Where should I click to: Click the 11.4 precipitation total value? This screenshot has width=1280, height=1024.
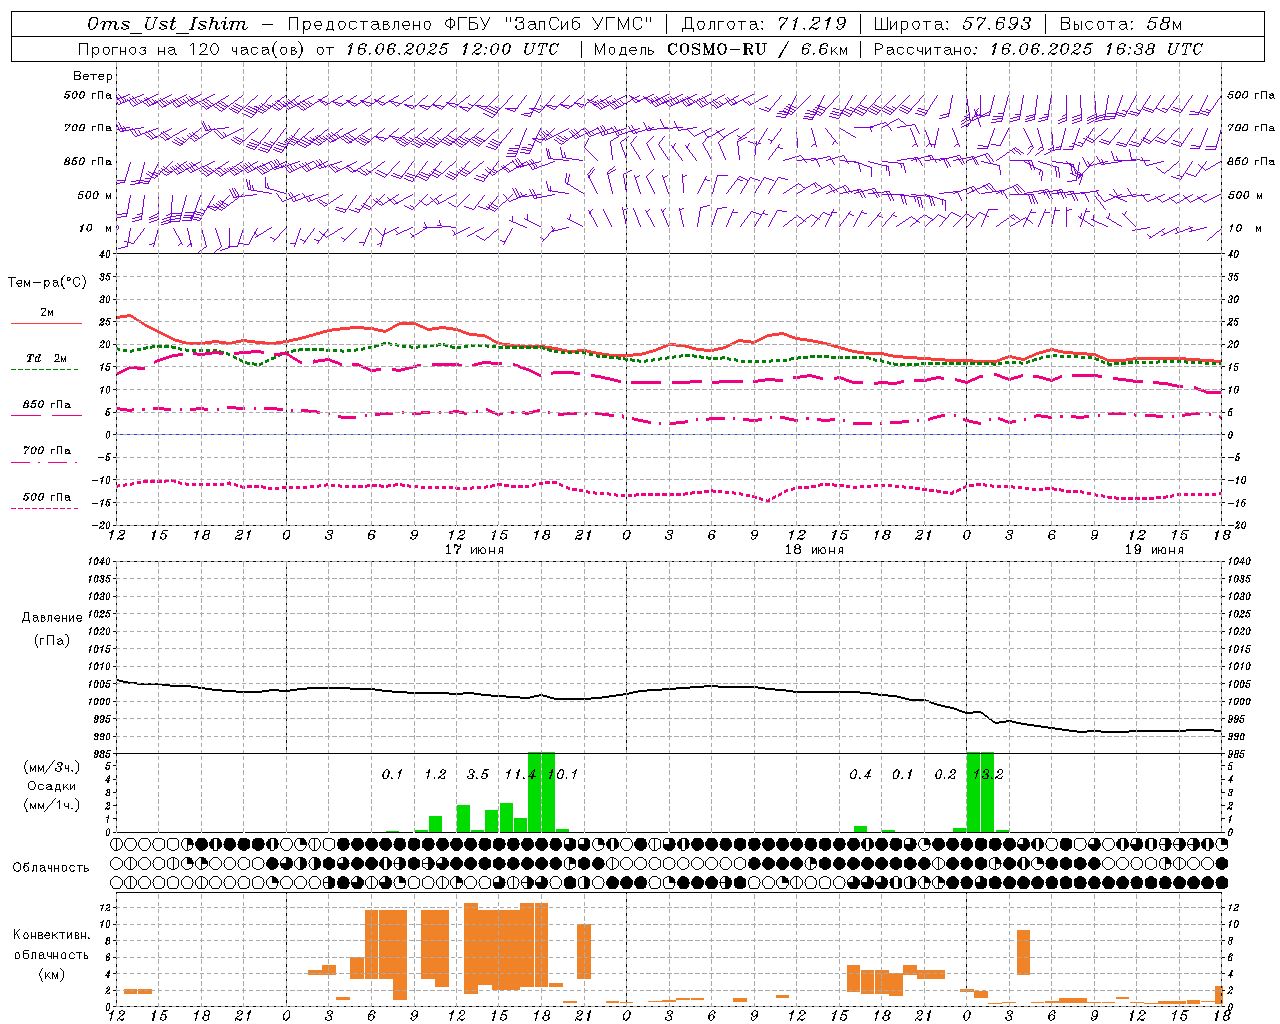pyautogui.click(x=520, y=775)
